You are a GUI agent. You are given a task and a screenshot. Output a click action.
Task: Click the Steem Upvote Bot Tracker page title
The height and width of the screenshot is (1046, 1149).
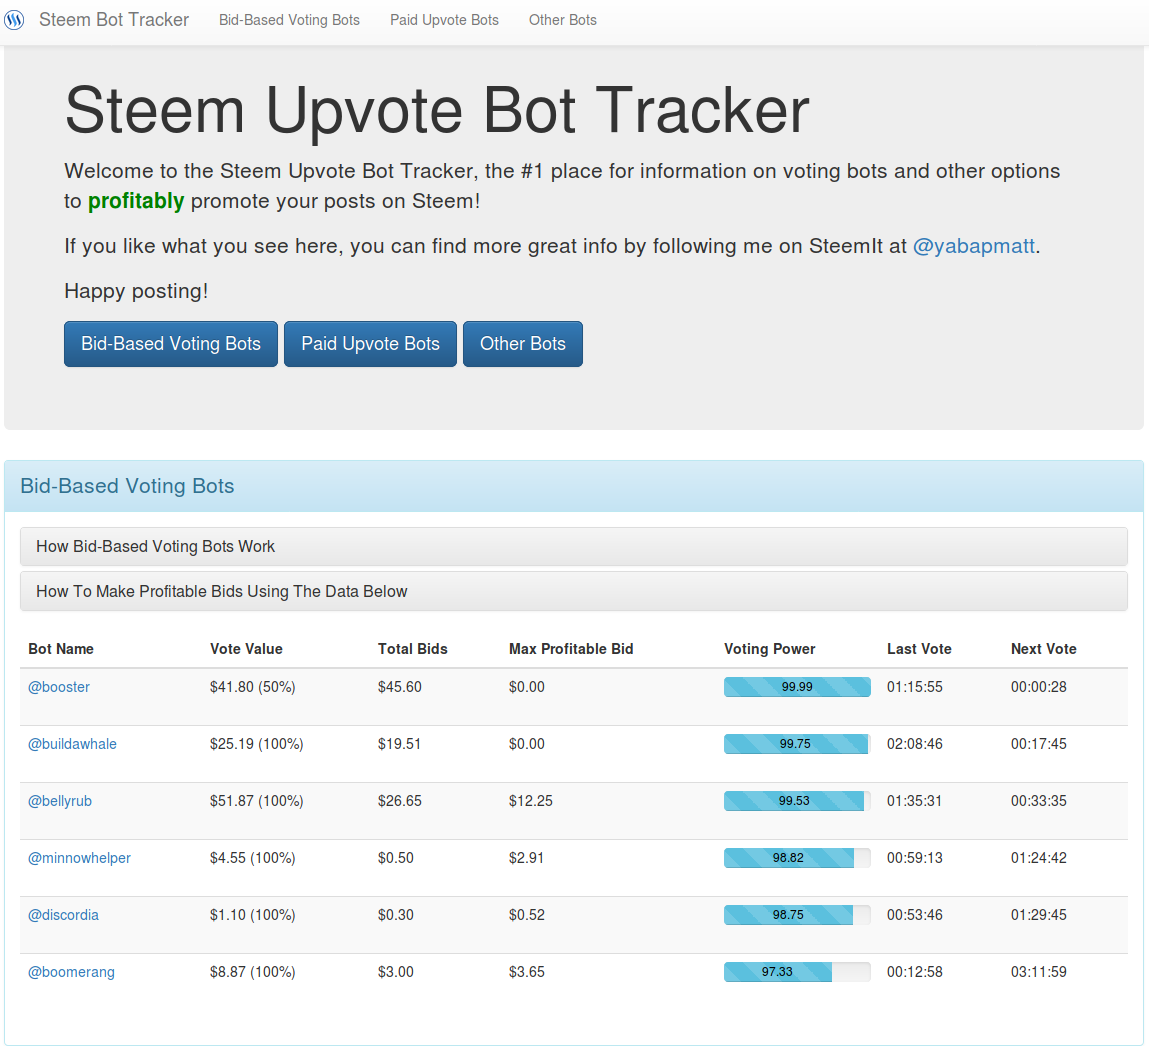437,111
